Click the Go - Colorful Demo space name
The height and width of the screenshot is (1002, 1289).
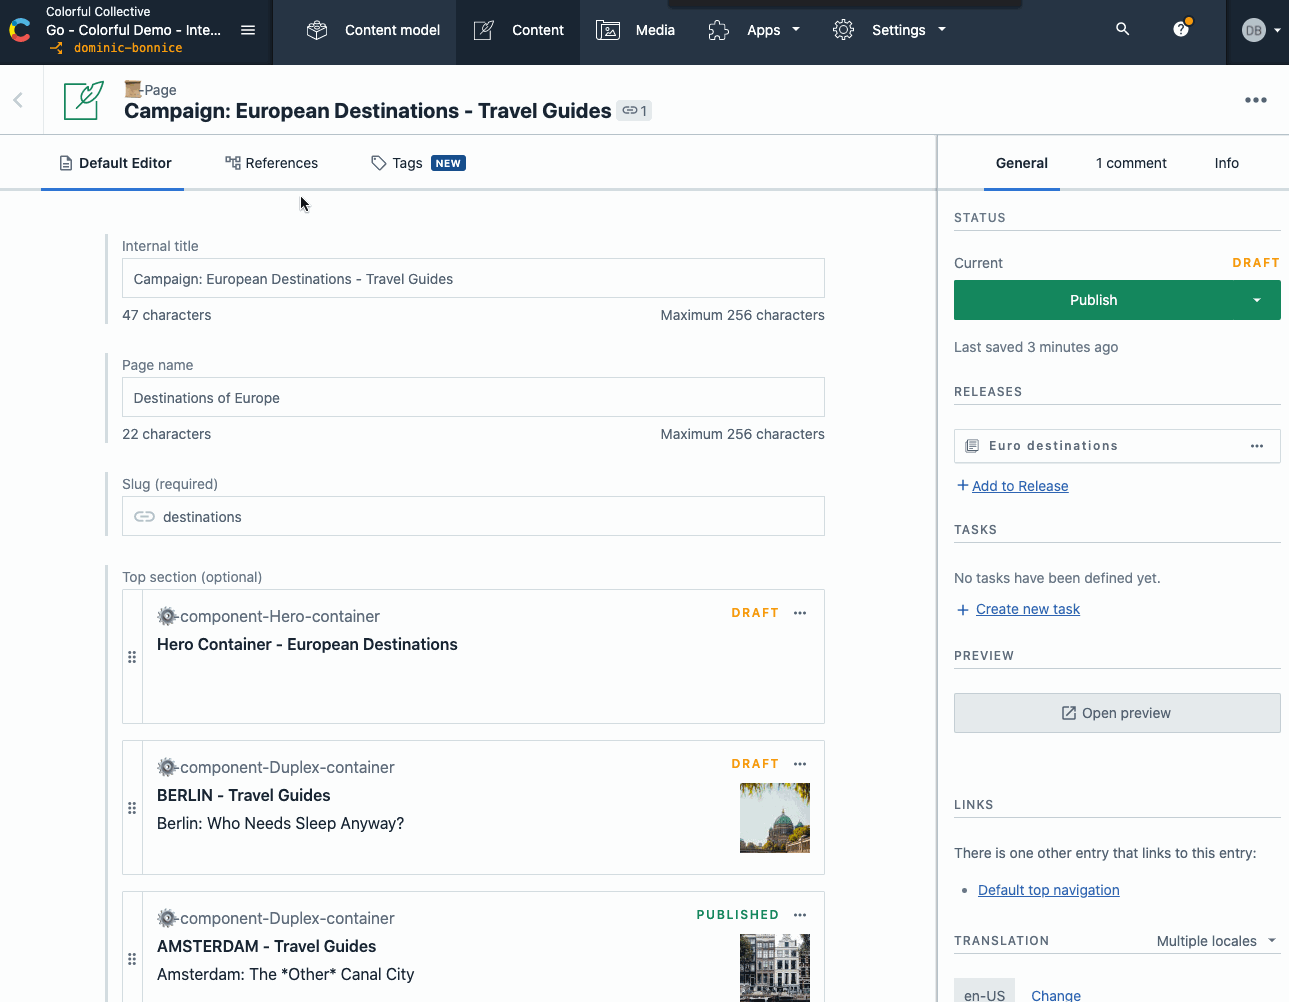tap(134, 30)
